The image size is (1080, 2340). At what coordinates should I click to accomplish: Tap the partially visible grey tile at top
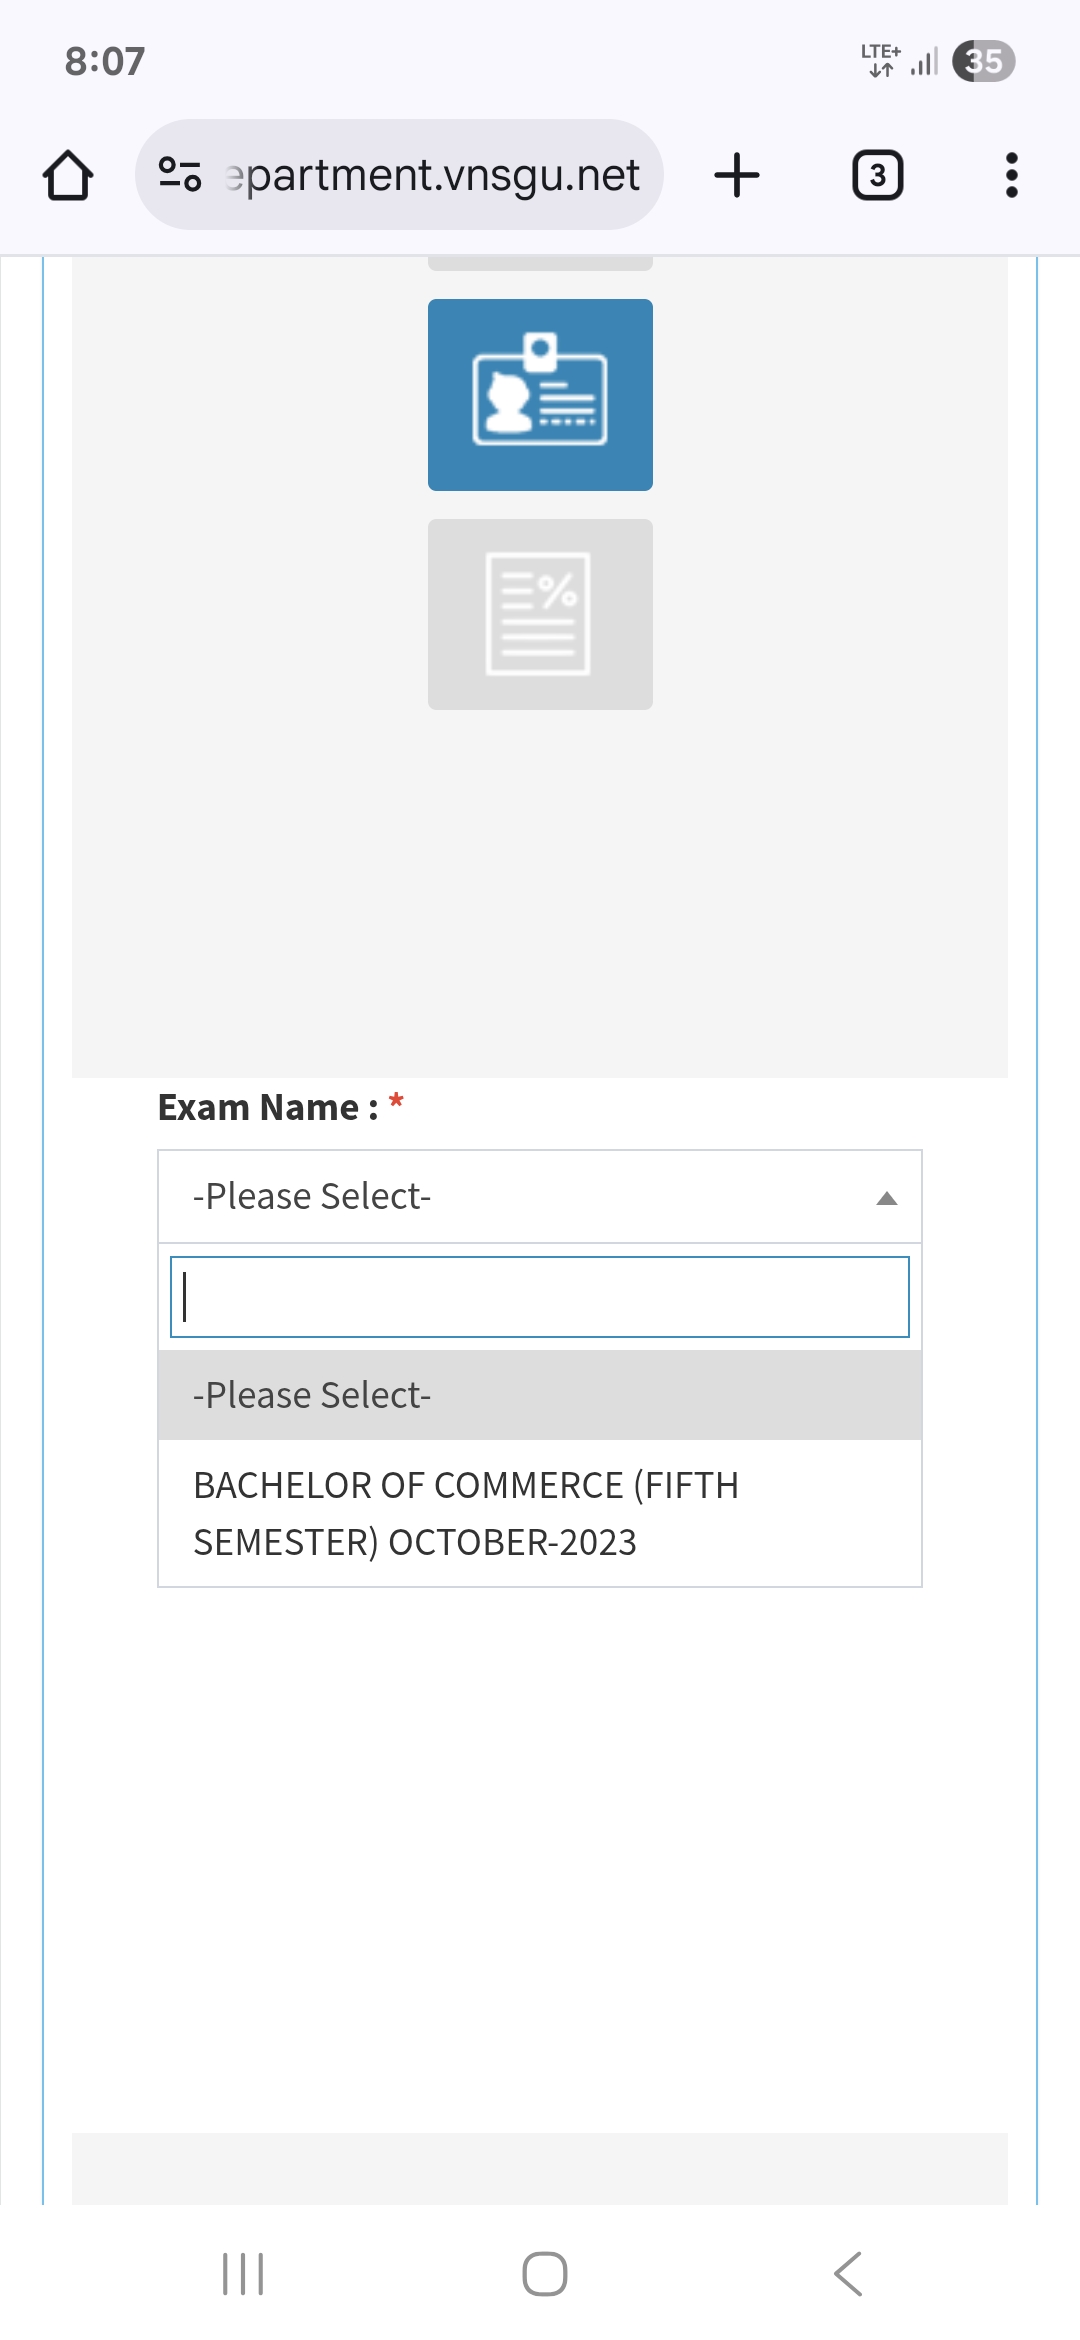pyautogui.click(x=540, y=264)
